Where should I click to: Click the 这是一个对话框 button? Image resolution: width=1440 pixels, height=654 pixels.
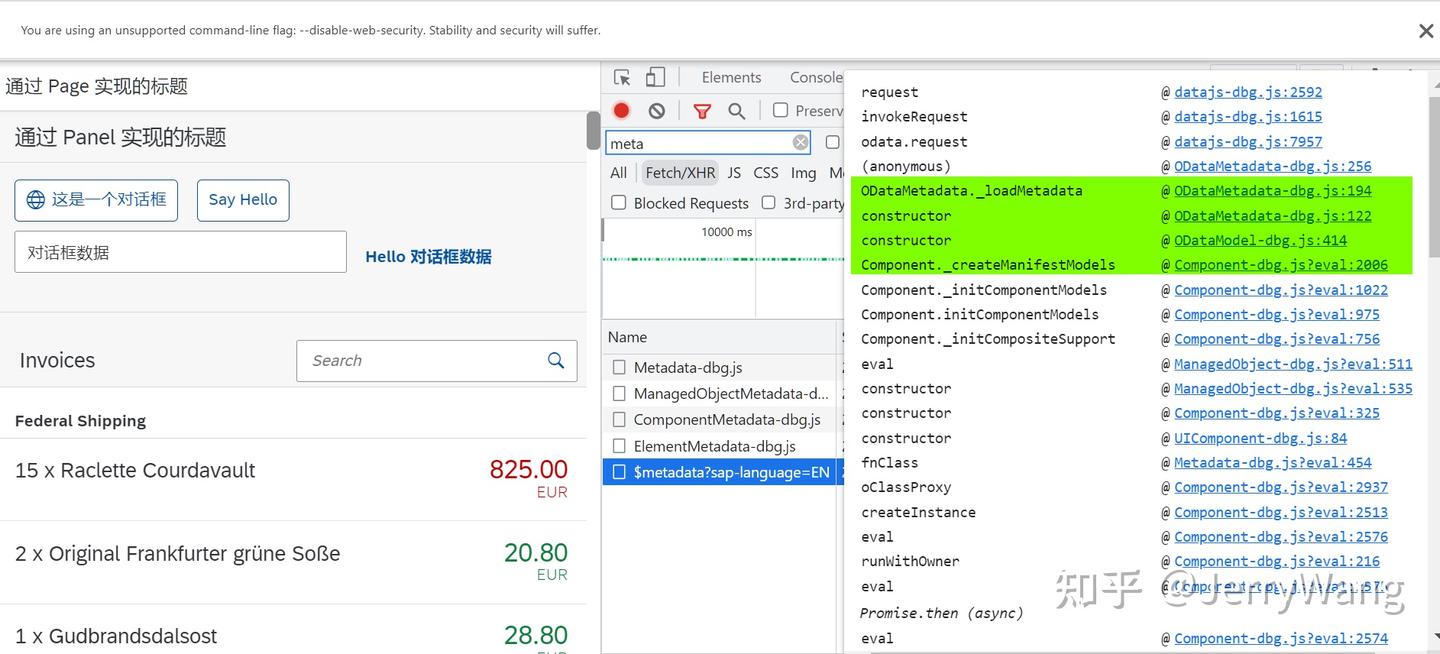point(96,200)
